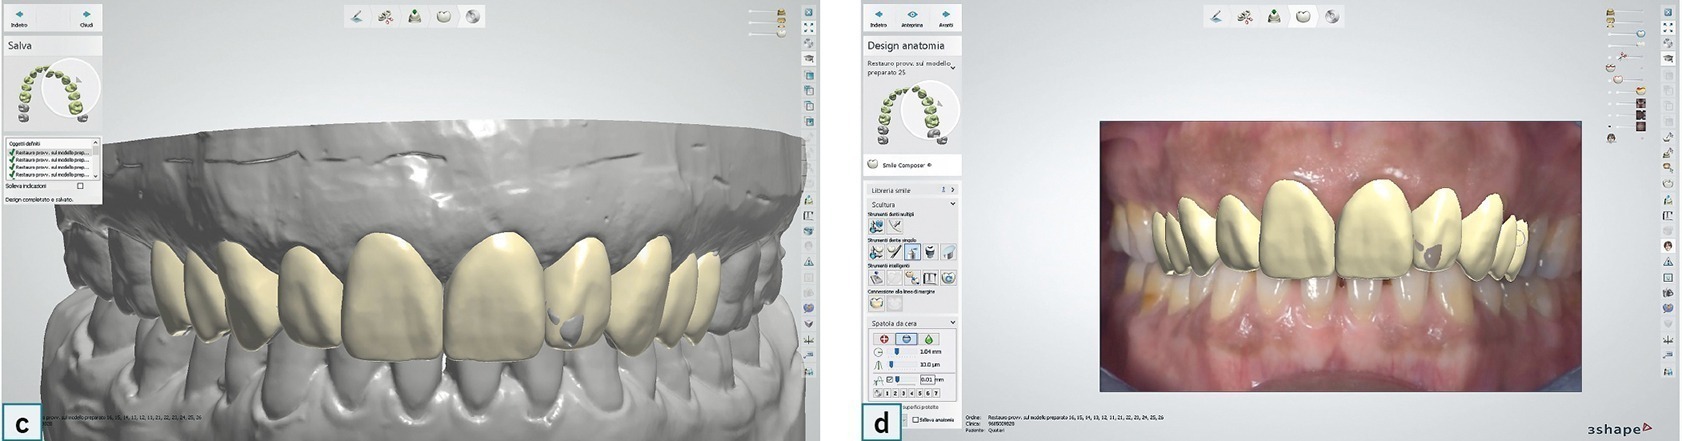Viewport: 1682px width, 441px height.
Task: Click the fullscreen icon on far right
Action: 1667,28
